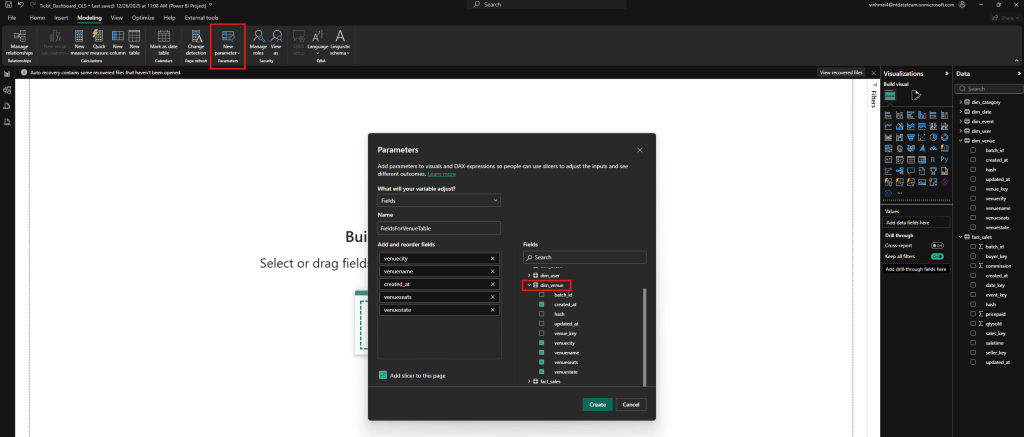The width and height of the screenshot is (1024, 437).
Task: Switch to the Insert ribbon tab
Action: [x=62, y=18]
